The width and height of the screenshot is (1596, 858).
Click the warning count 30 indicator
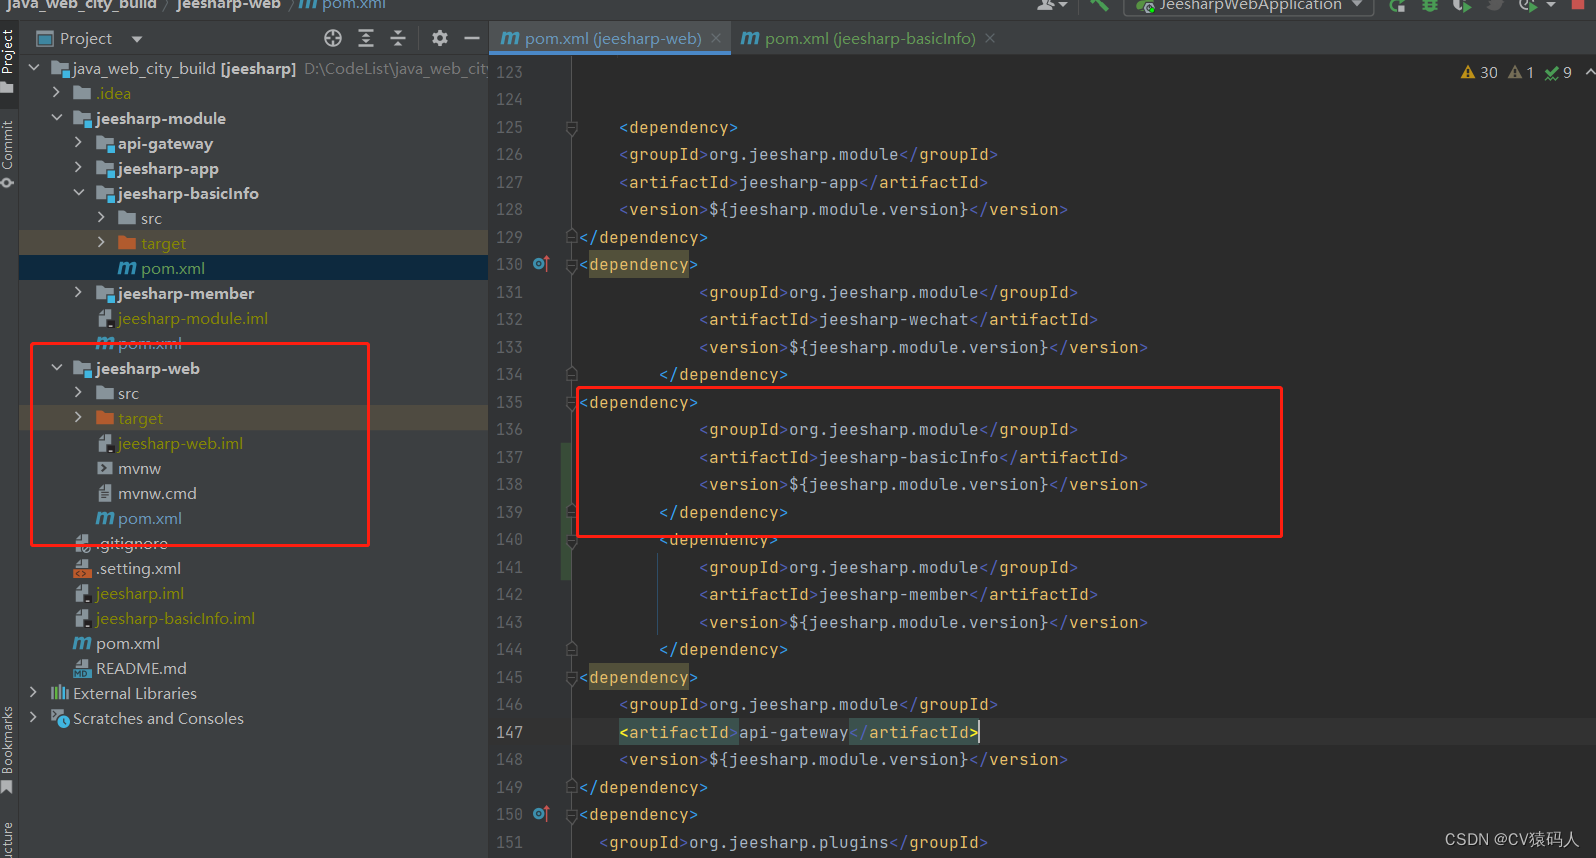[x=1479, y=72]
